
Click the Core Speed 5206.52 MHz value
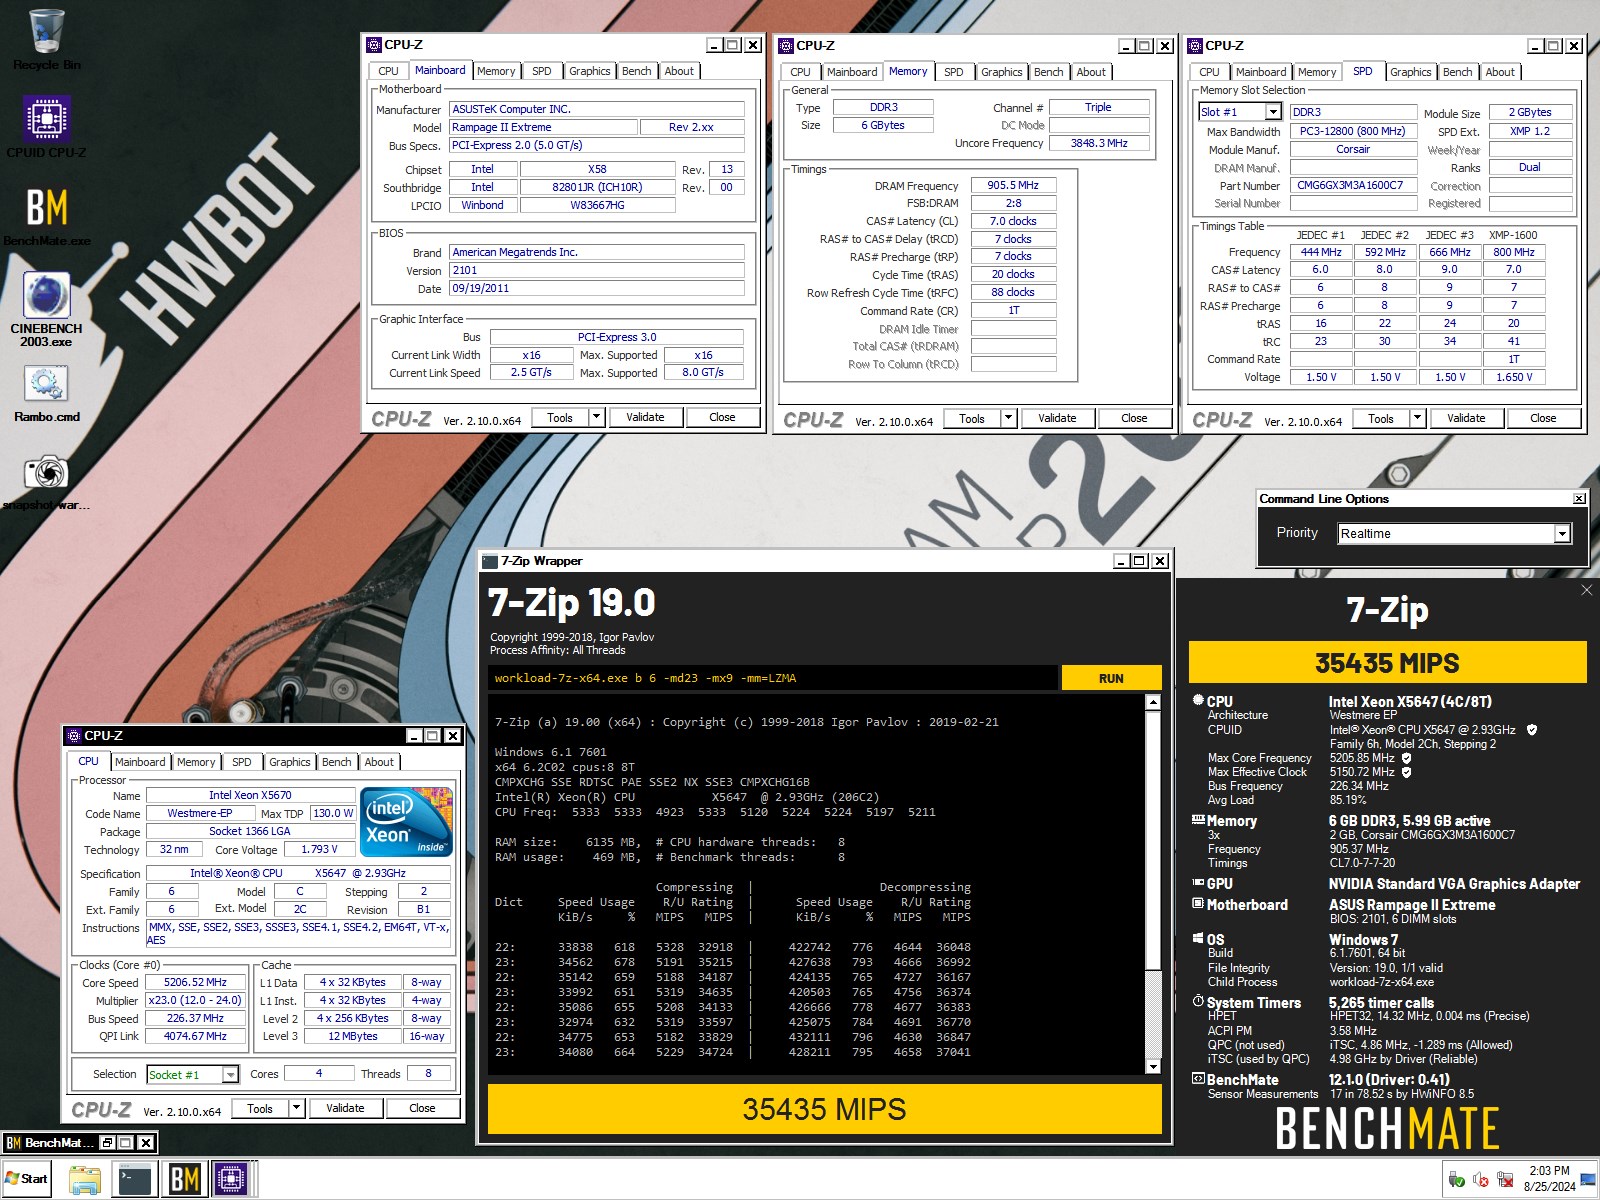[x=196, y=982]
